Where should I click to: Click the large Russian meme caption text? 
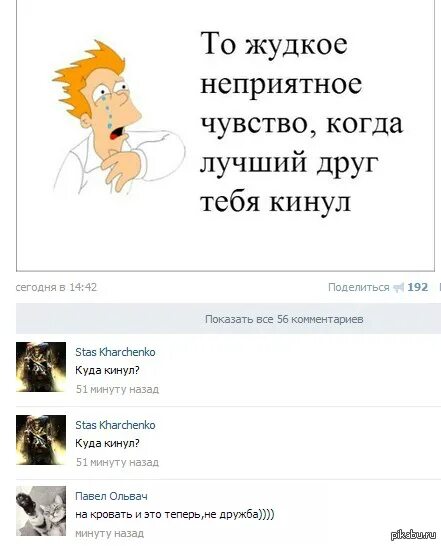pyautogui.click(x=302, y=122)
